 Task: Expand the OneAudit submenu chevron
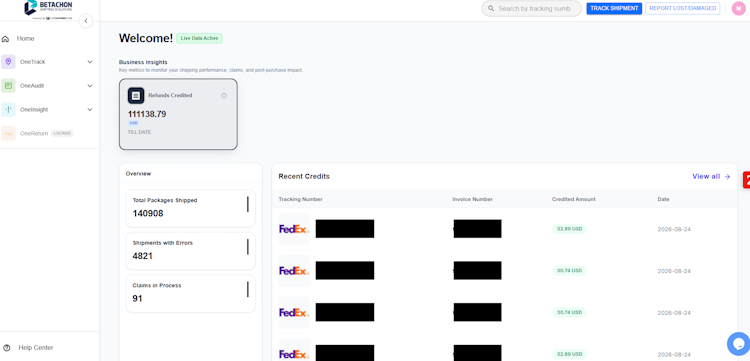(x=89, y=86)
